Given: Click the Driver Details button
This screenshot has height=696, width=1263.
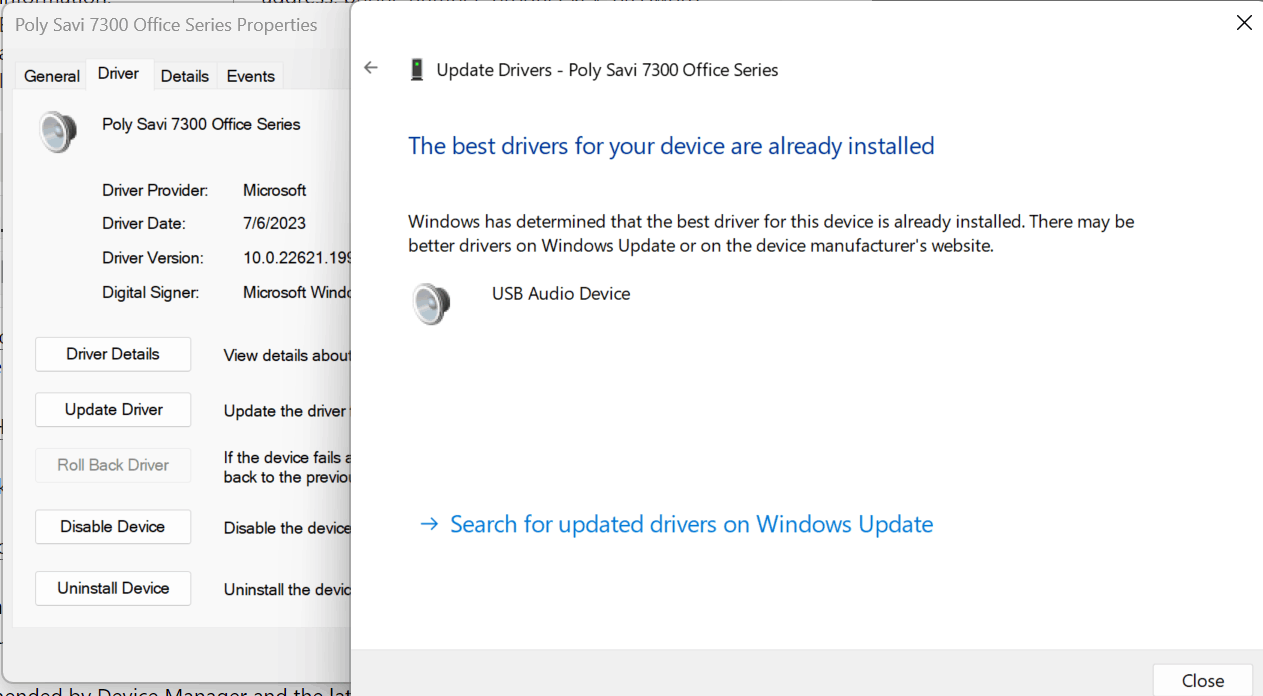Looking at the screenshot, I should click(x=113, y=354).
